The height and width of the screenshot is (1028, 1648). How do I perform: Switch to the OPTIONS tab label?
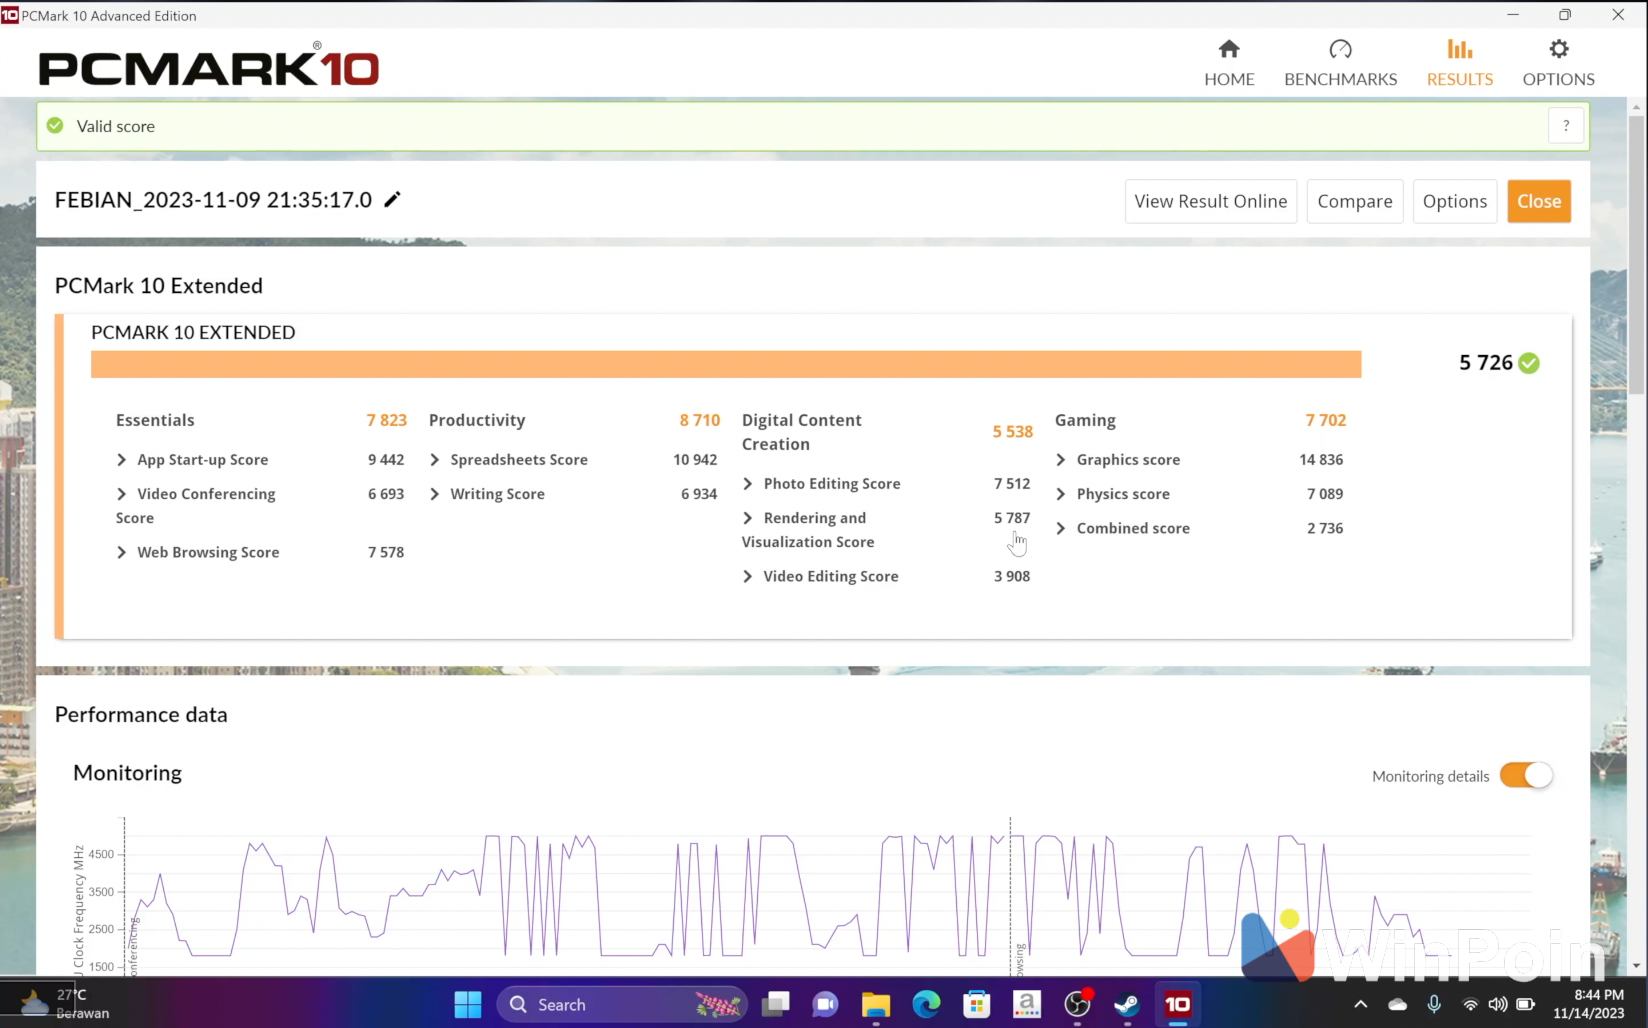[1558, 79]
